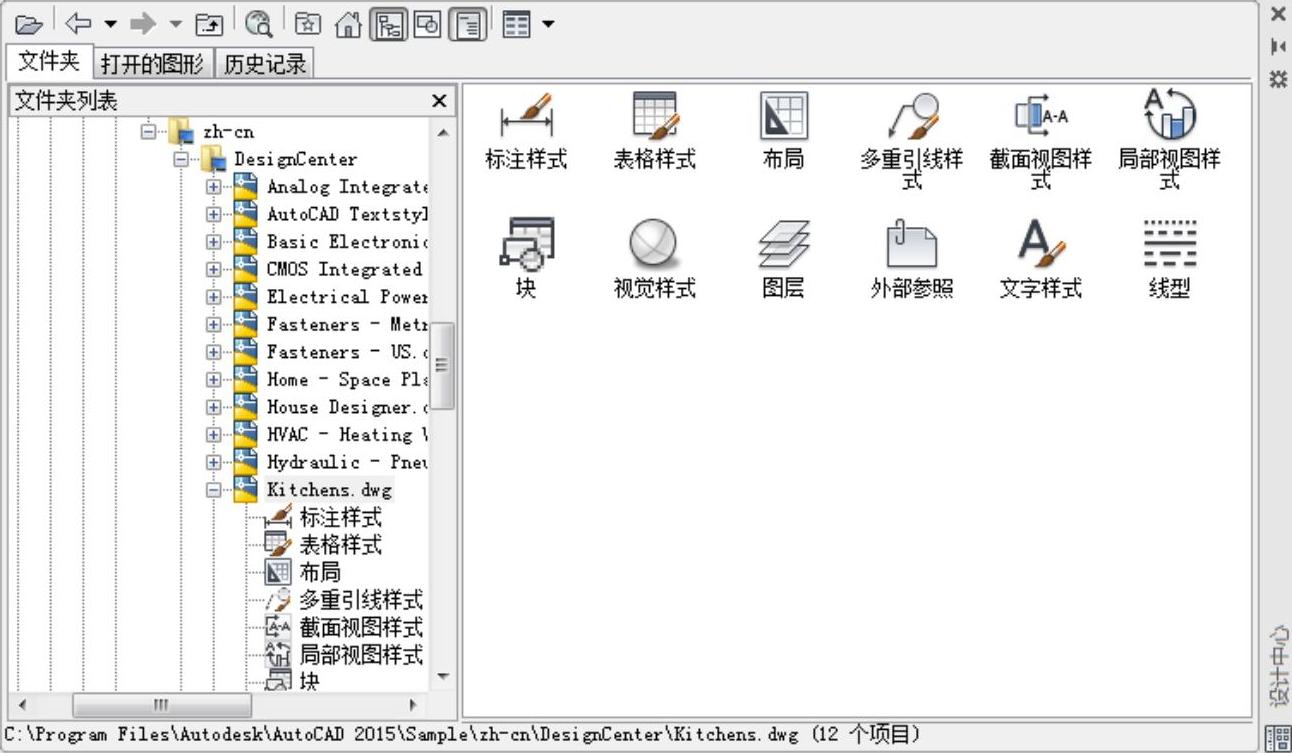Viewport: 1292px width, 753px height.
Task: Toggle the tree view panel button
Action: click(388, 24)
